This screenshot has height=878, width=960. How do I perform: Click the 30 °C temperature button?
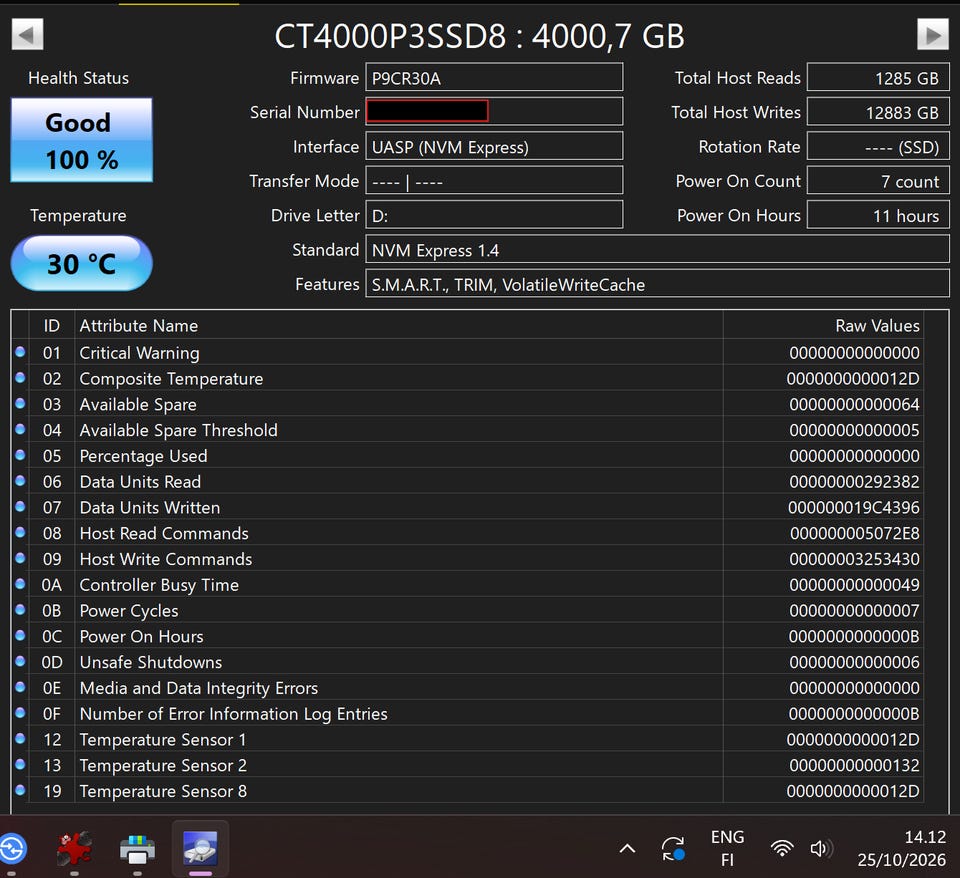tap(81, 263)
